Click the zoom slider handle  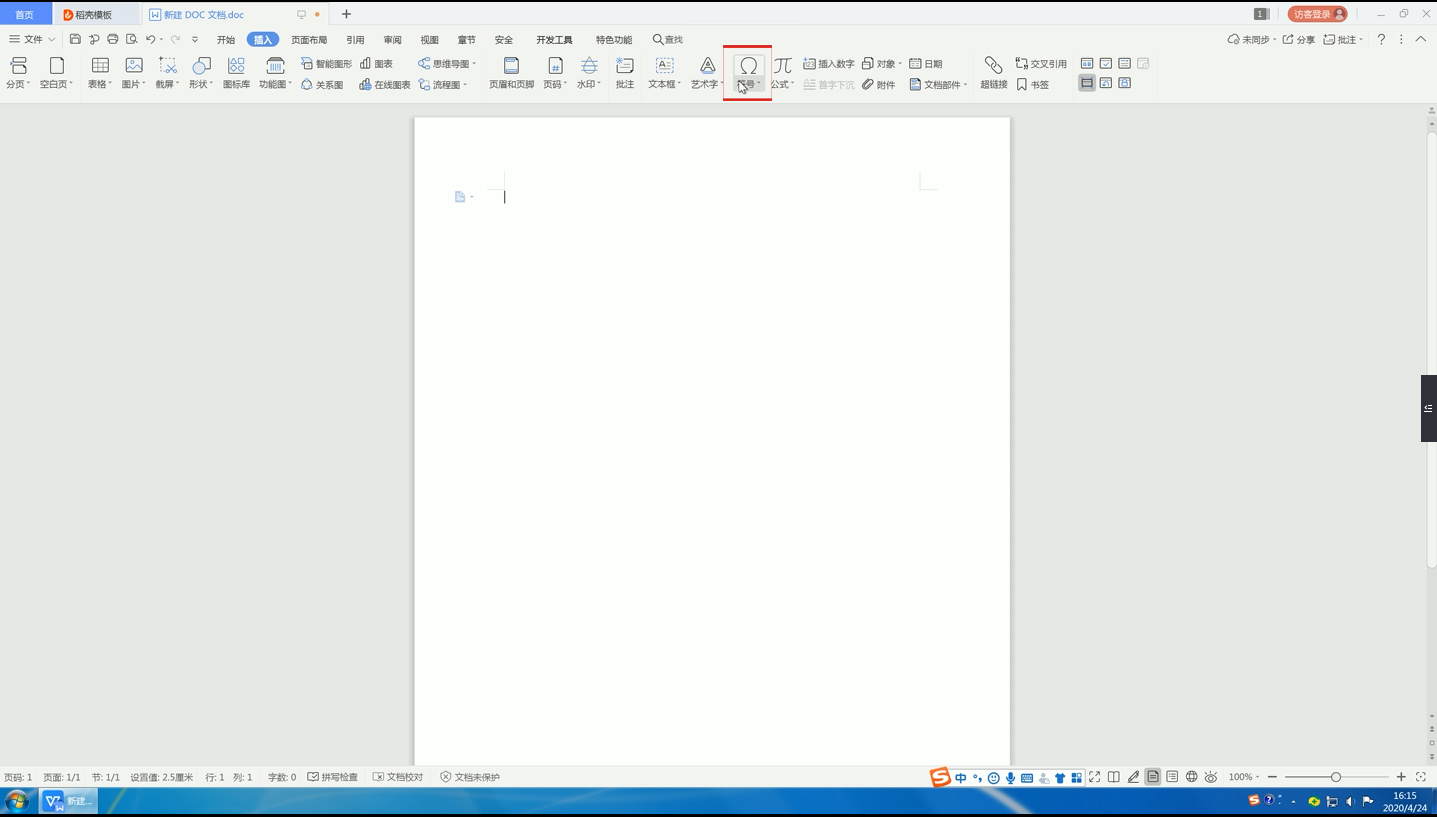[x=1335, y=777]
